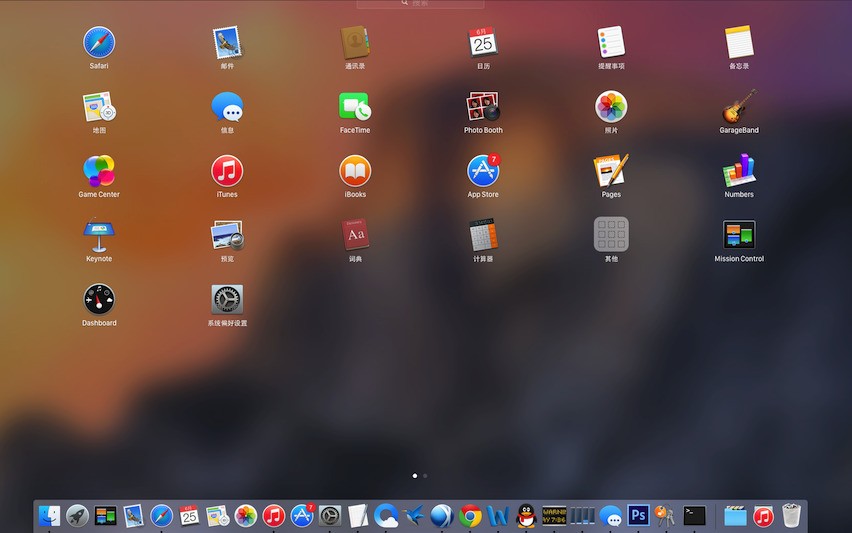Open Maps from the Dock

217,516
